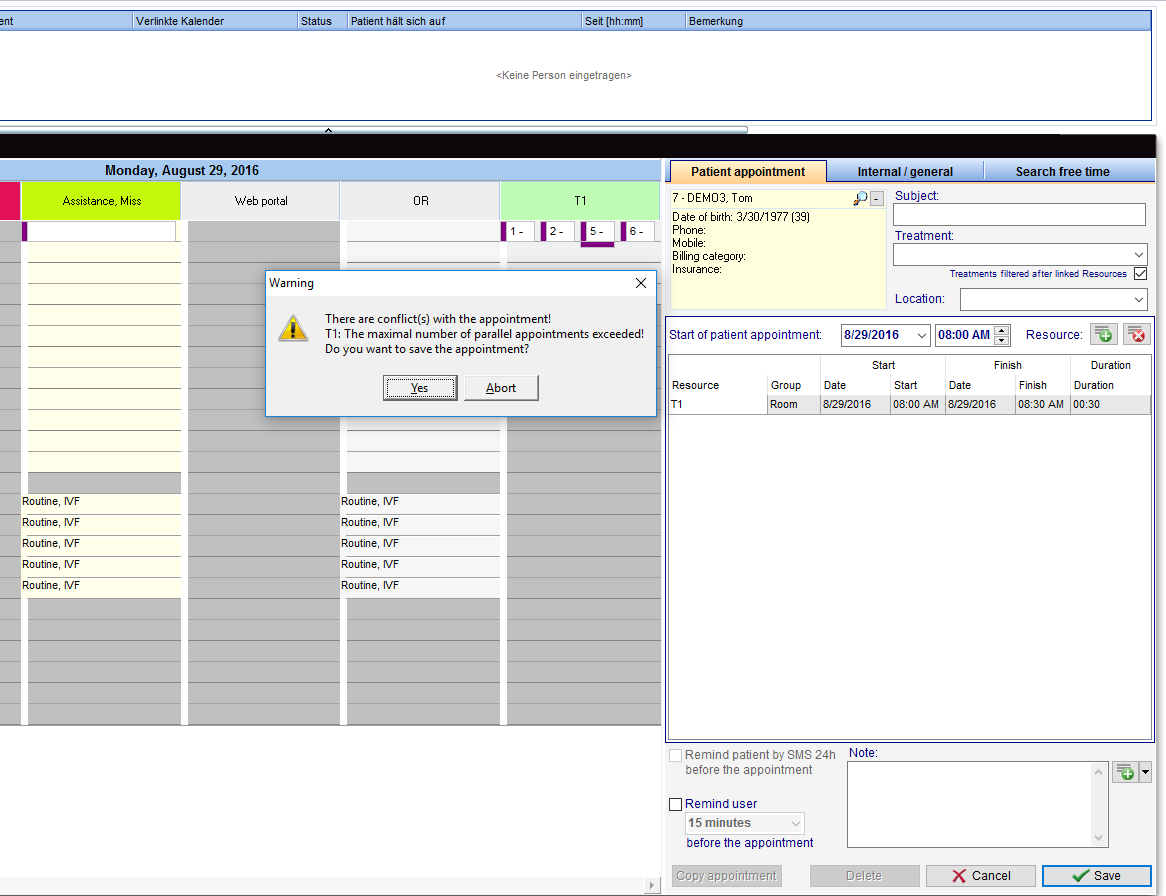Screen dimensions: 1166x896
Task: Select the T1 resource row
Action: tap(909, 405)
